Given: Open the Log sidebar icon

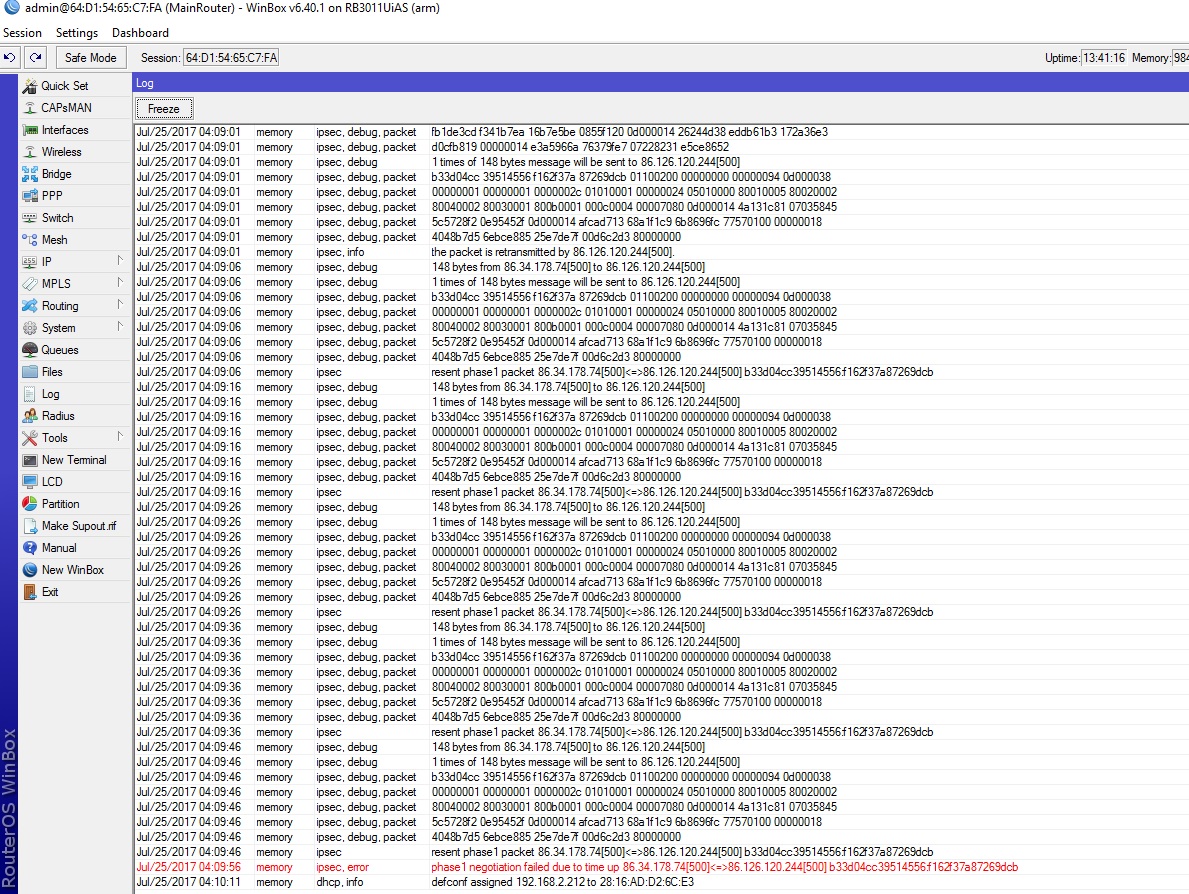Looking at the screenshot, I should coord(30,394).
